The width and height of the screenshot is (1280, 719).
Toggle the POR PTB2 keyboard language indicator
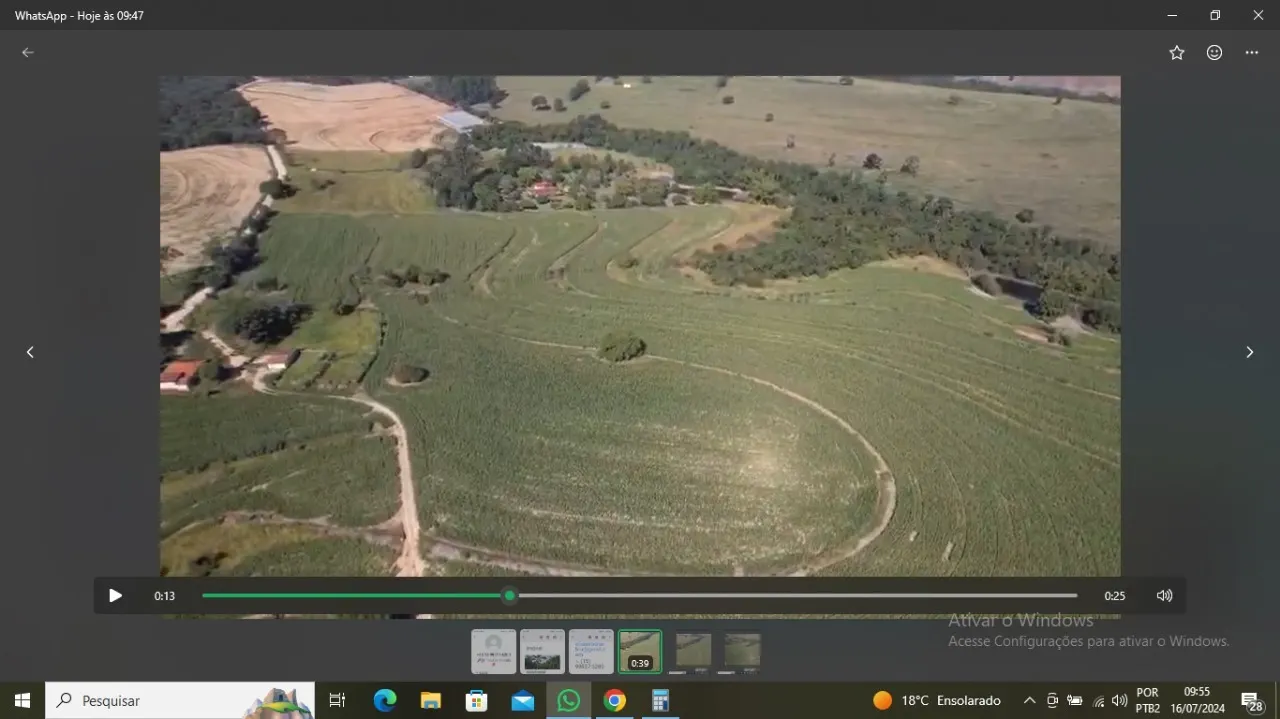click(x=1148, y=701)
